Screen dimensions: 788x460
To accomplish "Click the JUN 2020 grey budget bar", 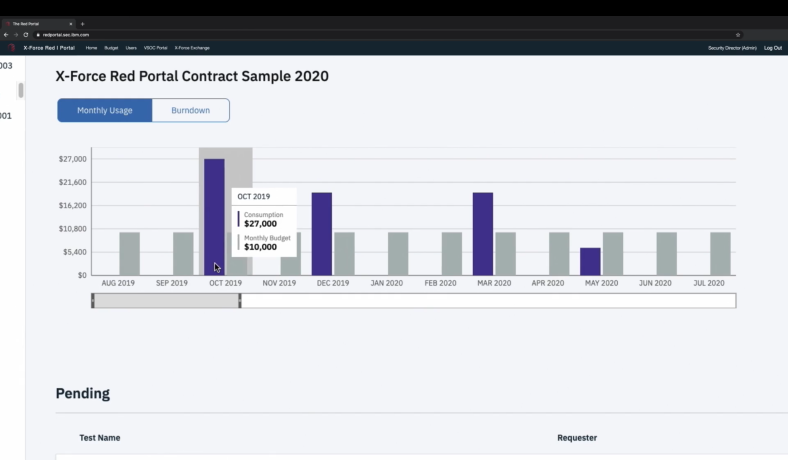I will (x=667, y=253).
